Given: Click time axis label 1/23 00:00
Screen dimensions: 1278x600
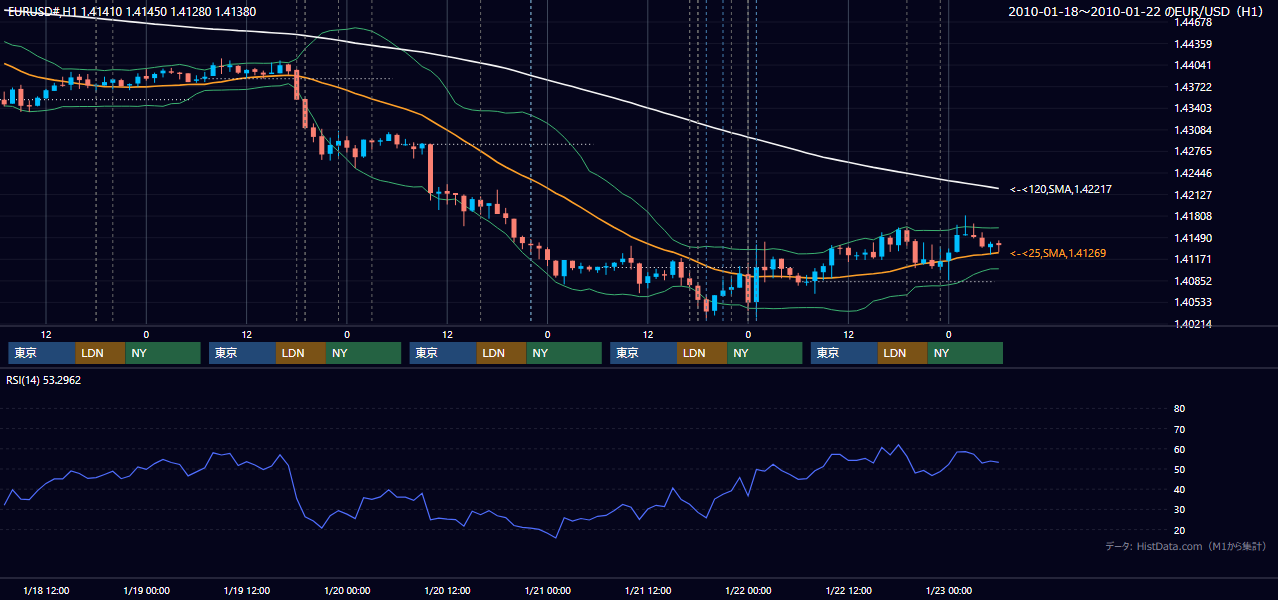Looking at the screenshot, I should coord(949,591).
